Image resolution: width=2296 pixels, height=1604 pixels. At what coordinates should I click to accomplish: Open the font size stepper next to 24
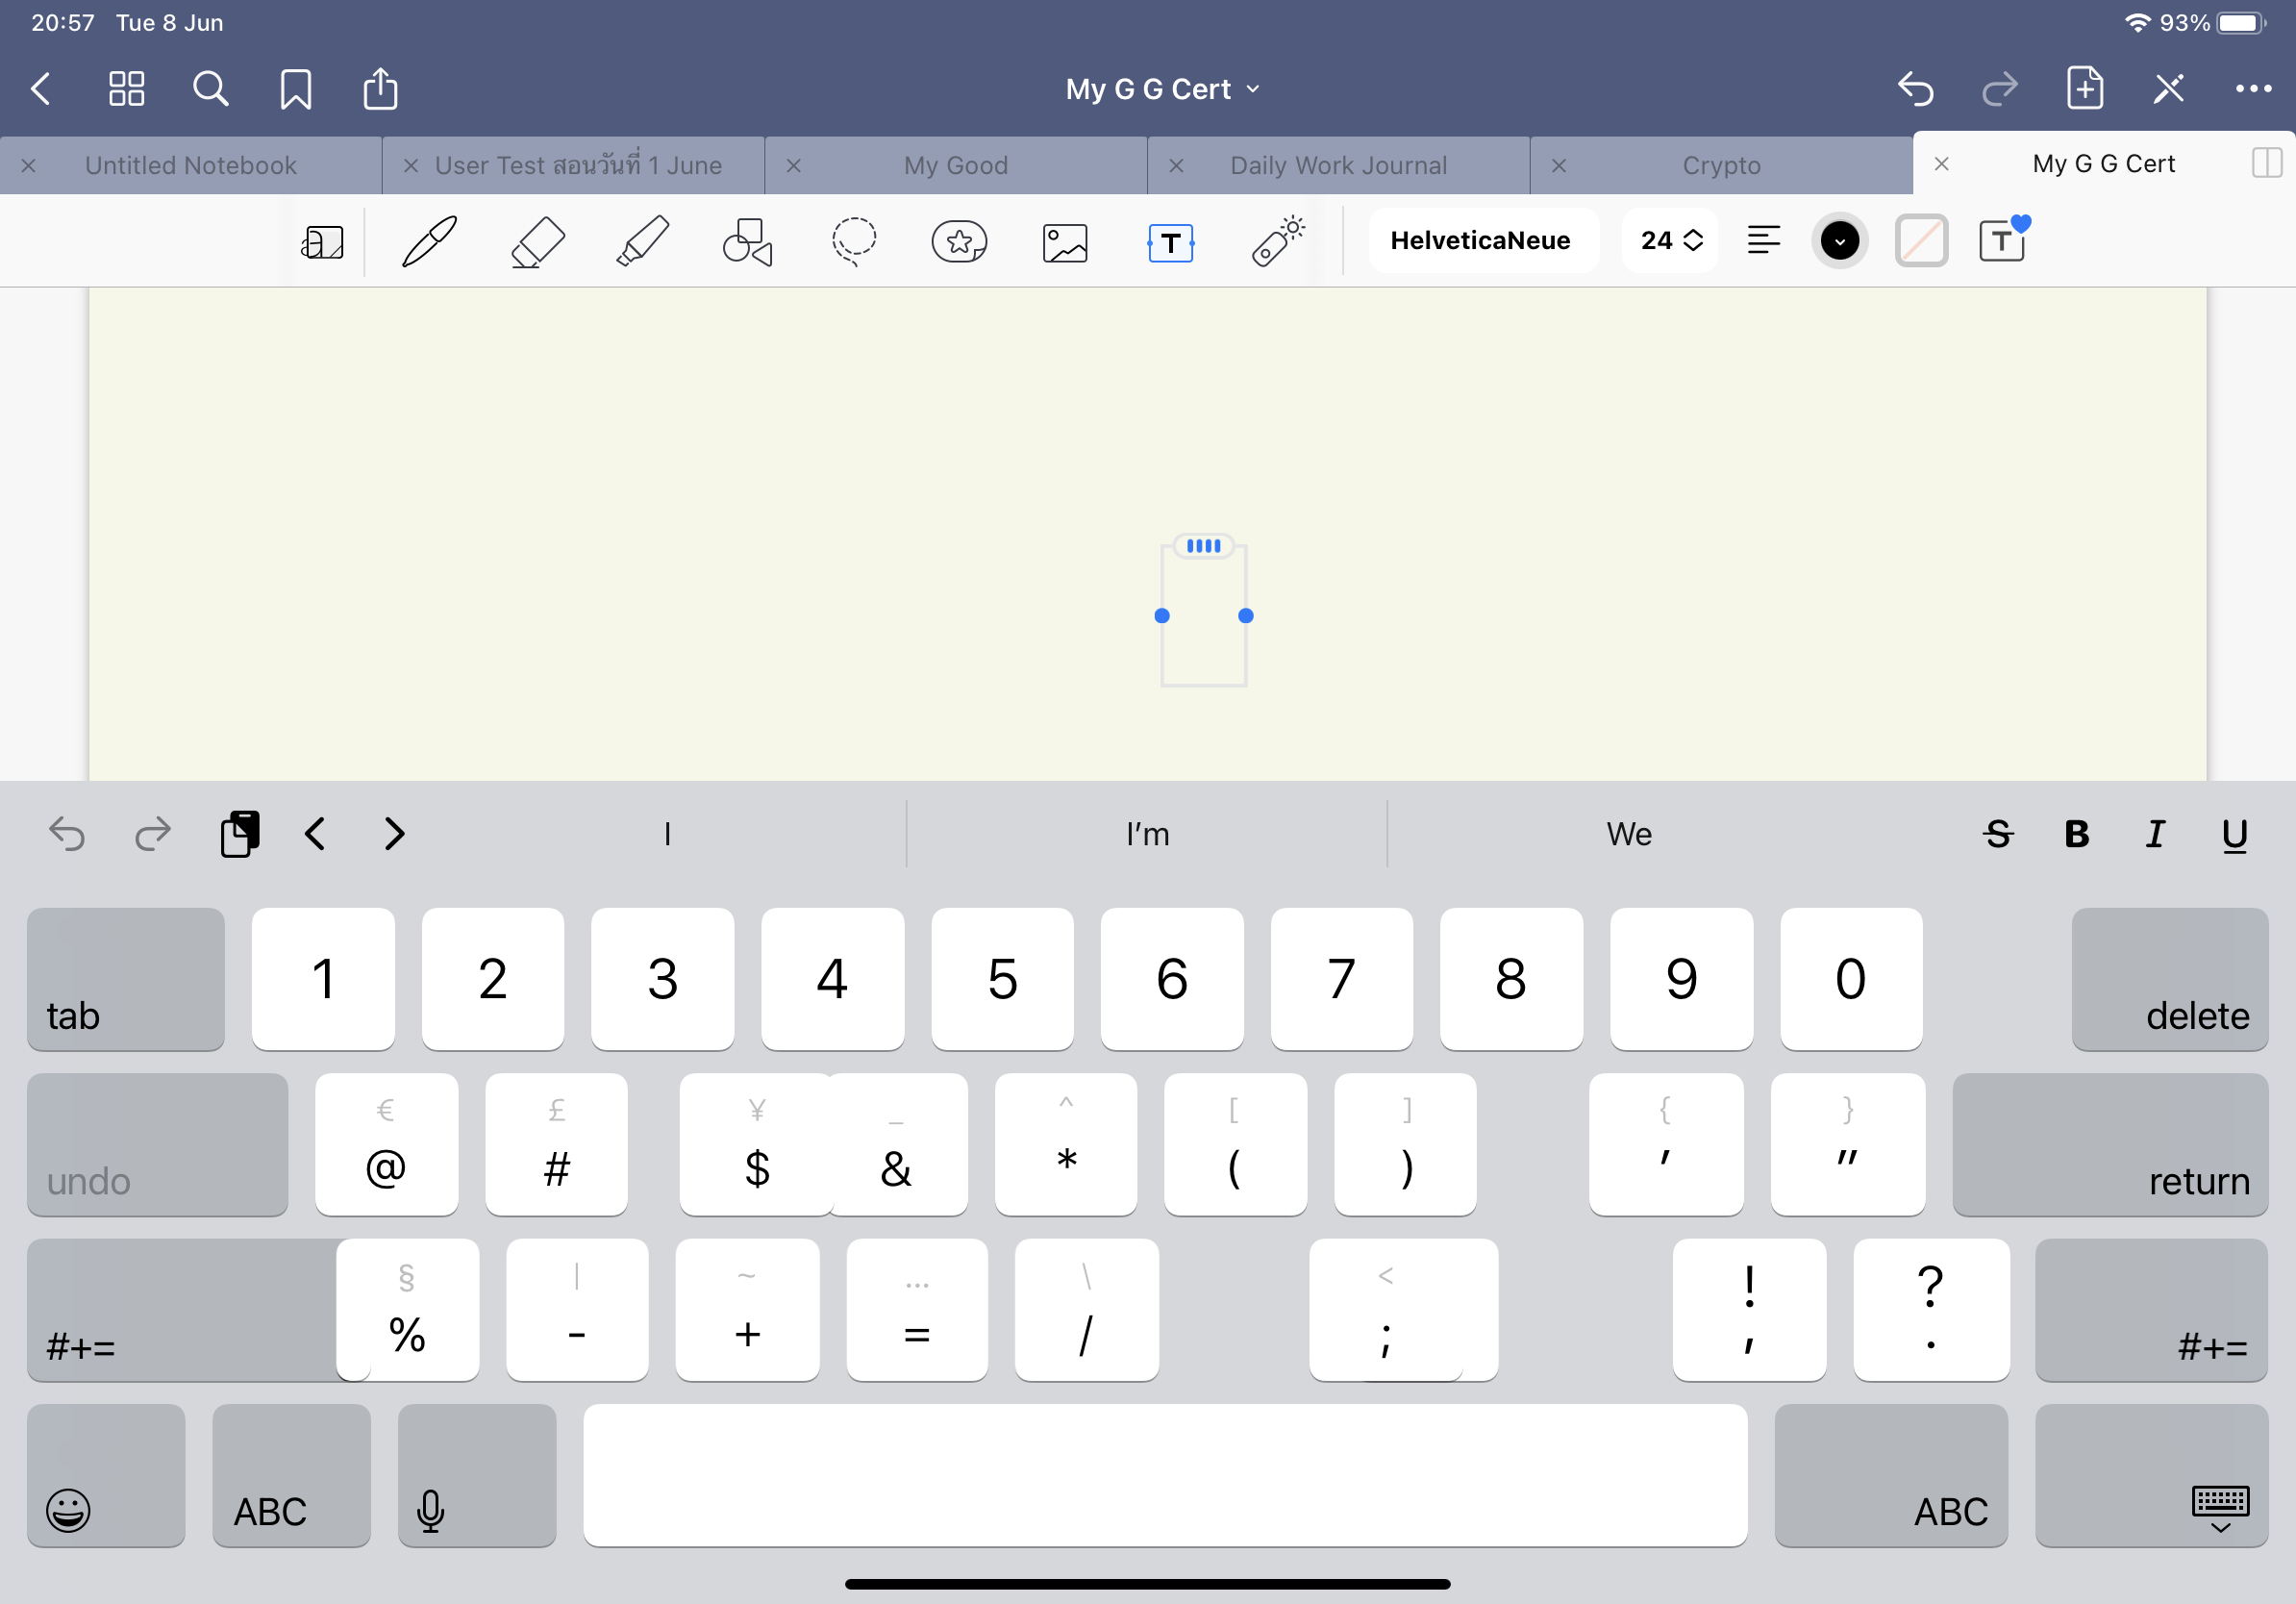pyautogui.click(x=1692, y=240)
